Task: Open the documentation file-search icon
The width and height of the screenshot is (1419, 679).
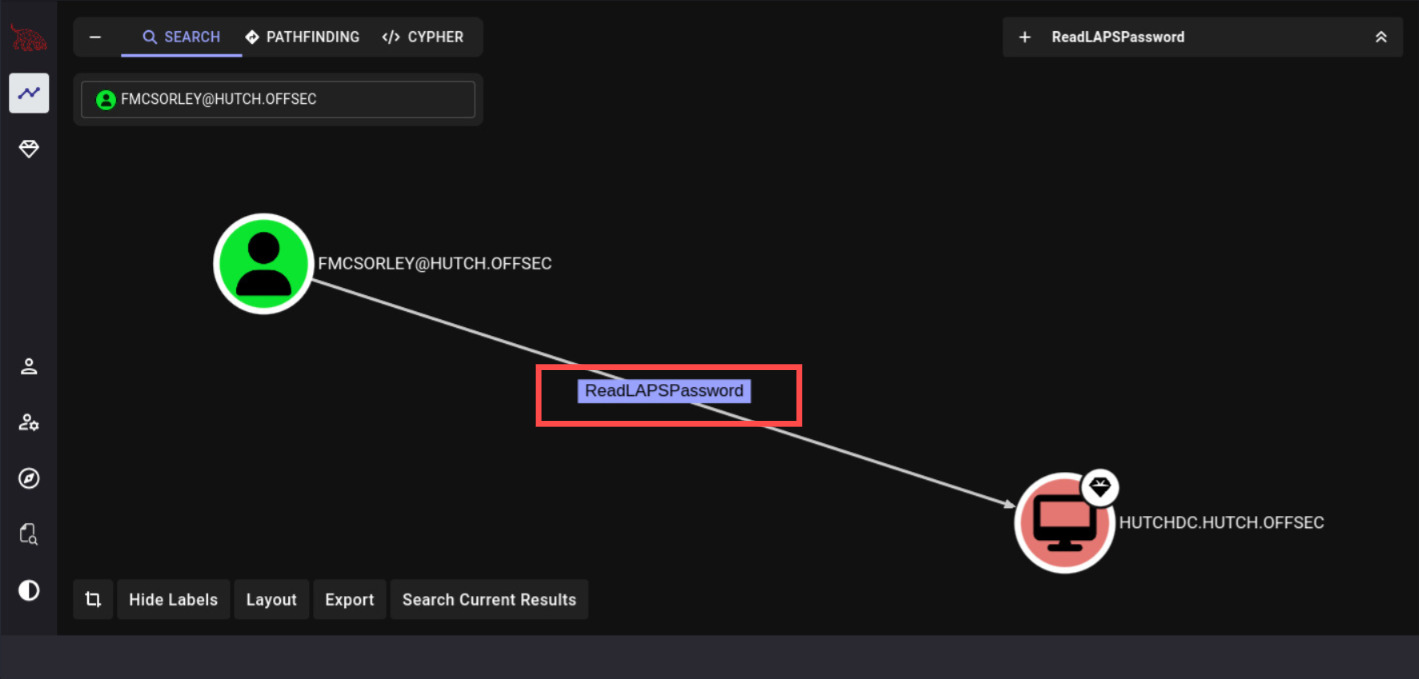Action: coord(29,534)
